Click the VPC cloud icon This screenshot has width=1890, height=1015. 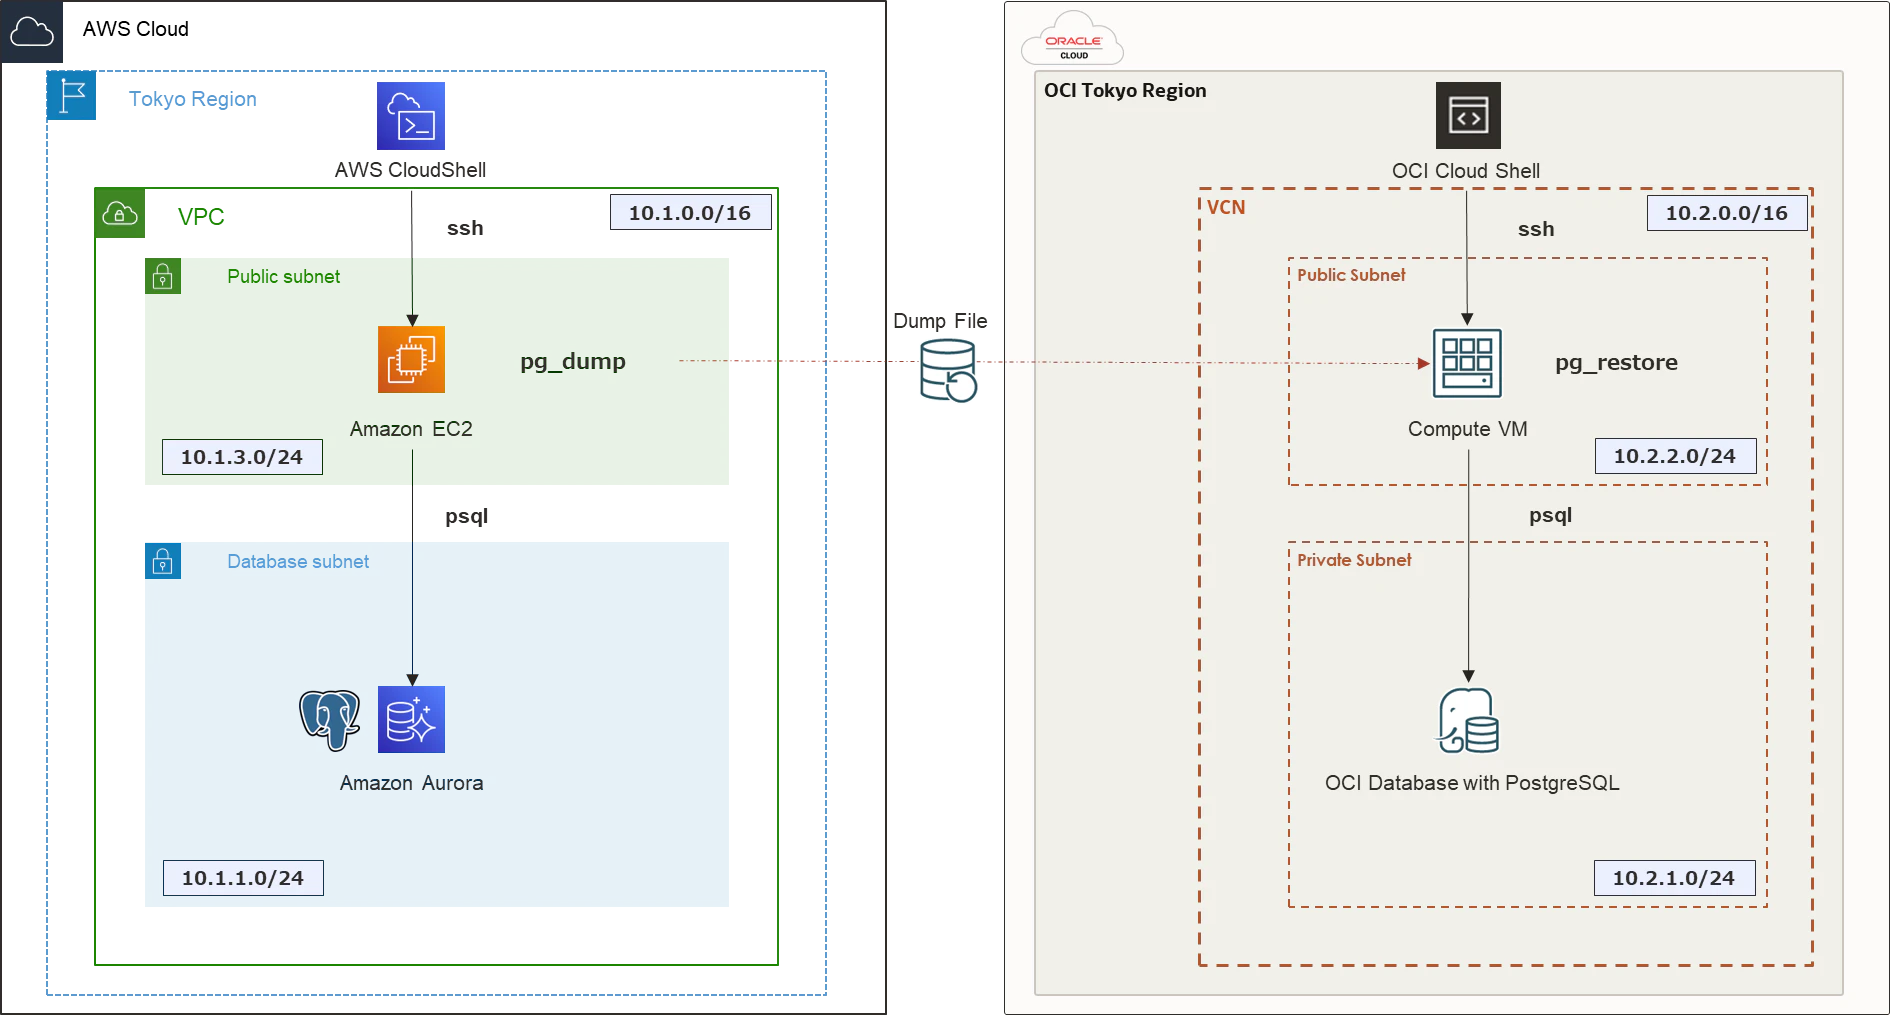coord(120,213)
